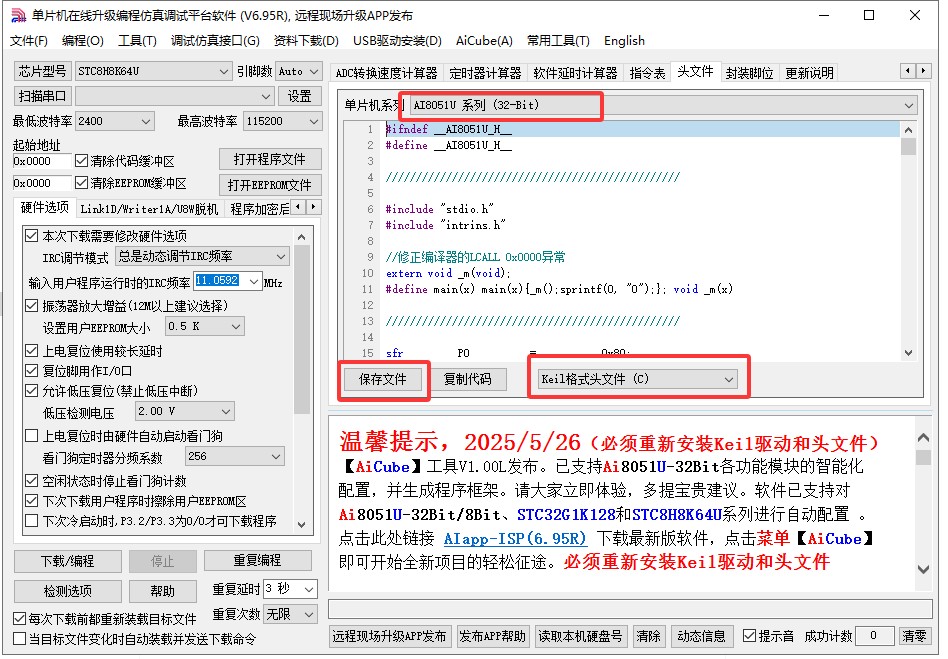Switch to the 封装脚位 tab

click(749, 73)
